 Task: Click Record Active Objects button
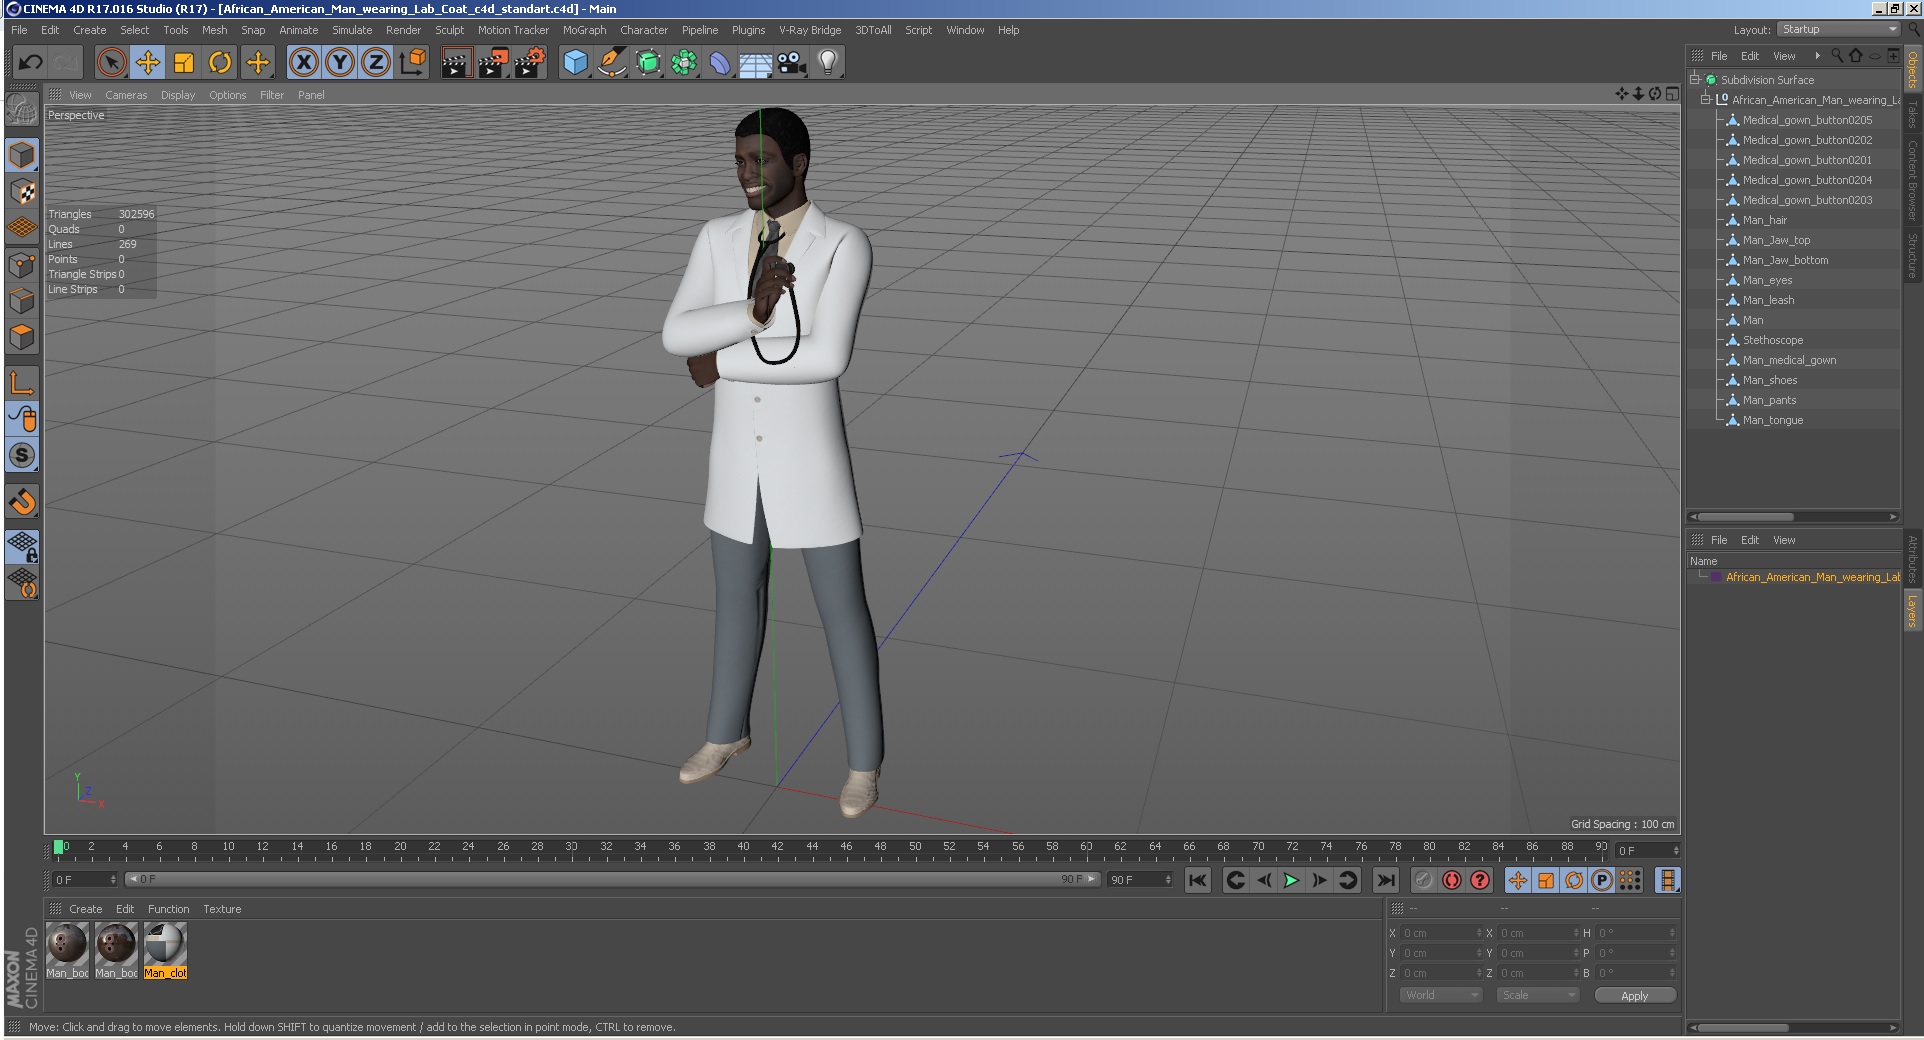(x=1423, y=880)
